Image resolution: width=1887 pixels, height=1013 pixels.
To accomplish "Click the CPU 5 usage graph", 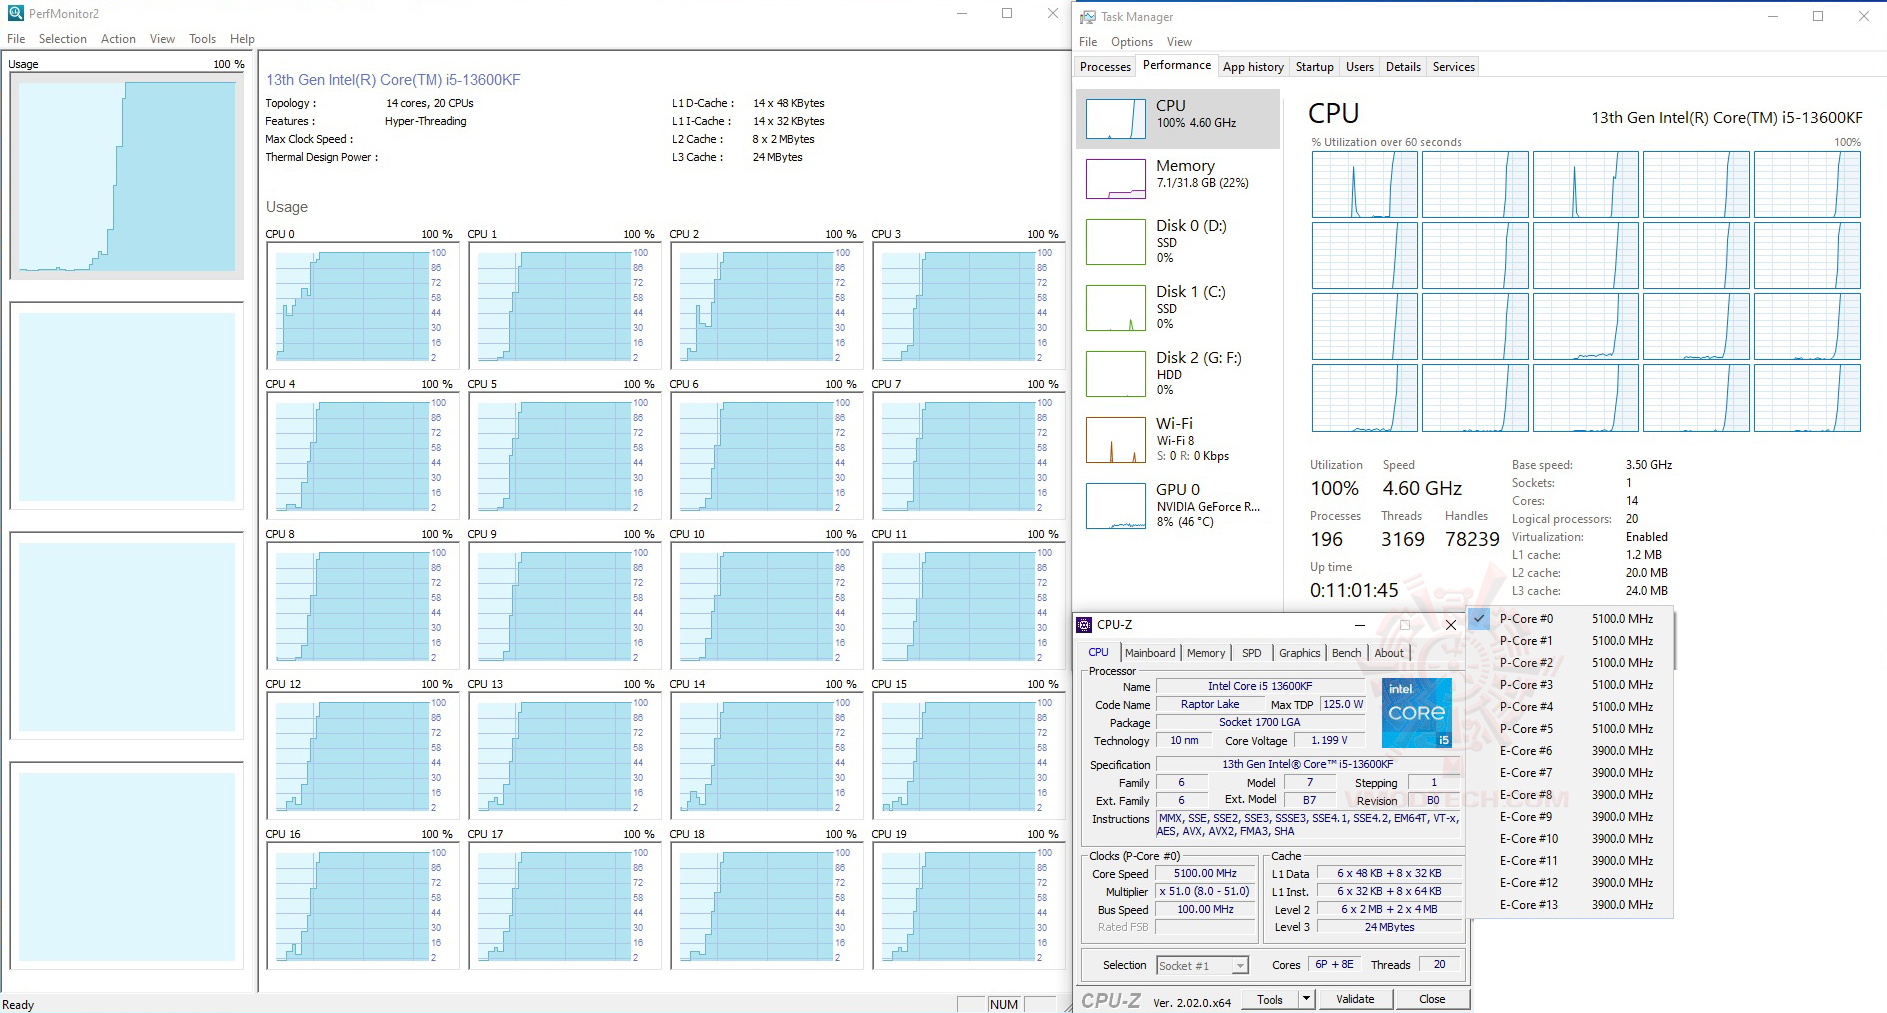I will click(x=564, y=455).
